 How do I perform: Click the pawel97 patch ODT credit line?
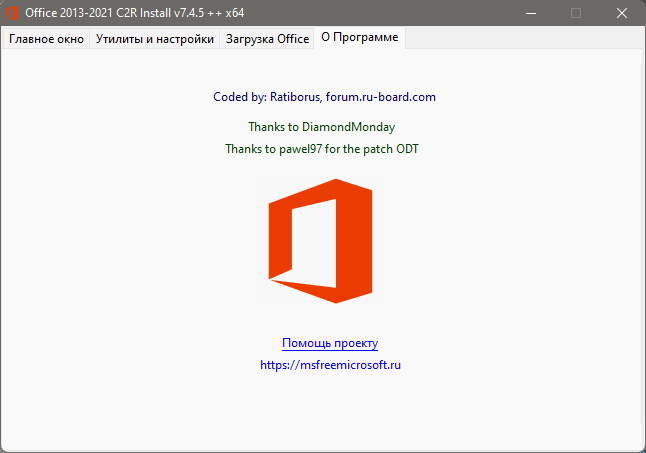point(329,148)
